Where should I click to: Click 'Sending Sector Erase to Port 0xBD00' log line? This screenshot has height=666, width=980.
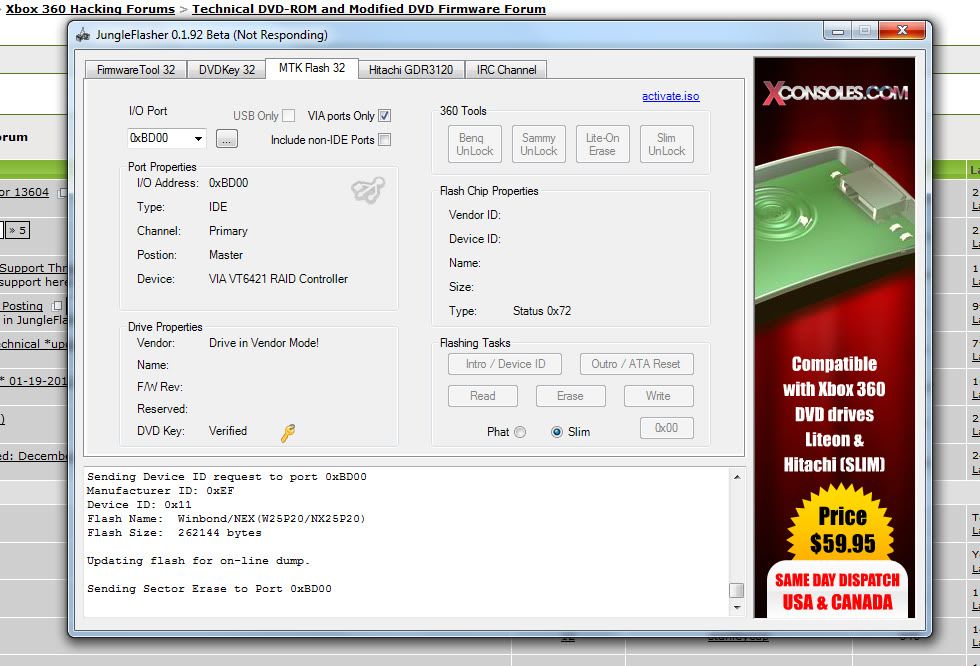209,589
